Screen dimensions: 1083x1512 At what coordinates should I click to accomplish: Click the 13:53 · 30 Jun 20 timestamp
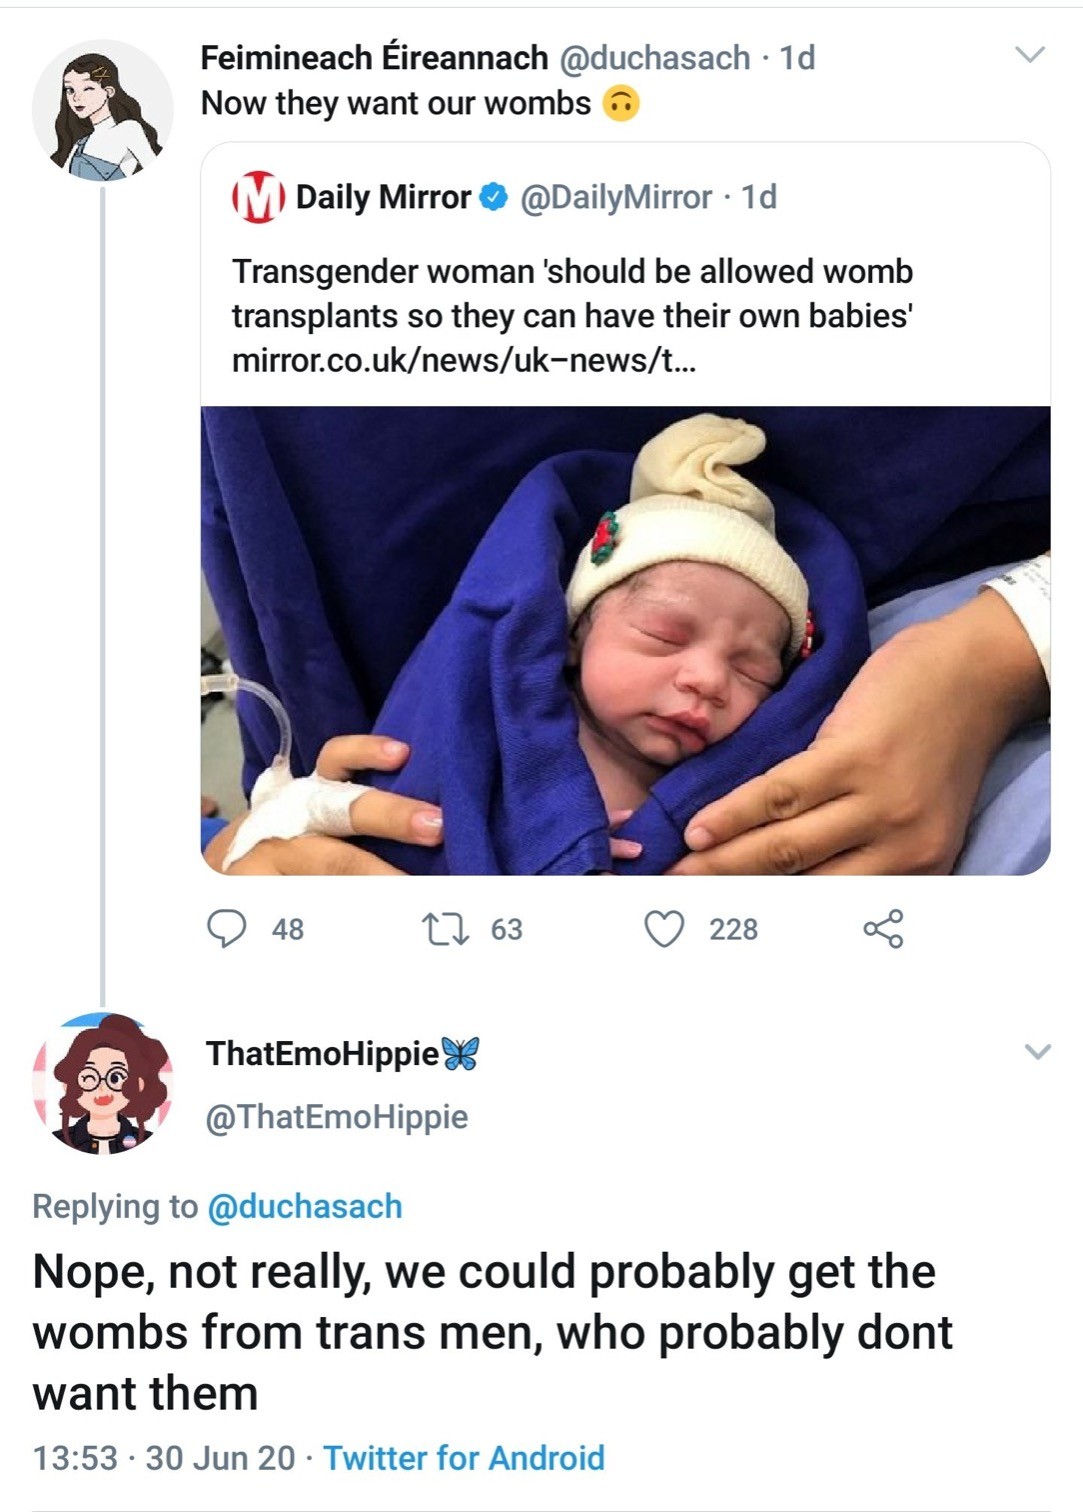(164, 1458)
